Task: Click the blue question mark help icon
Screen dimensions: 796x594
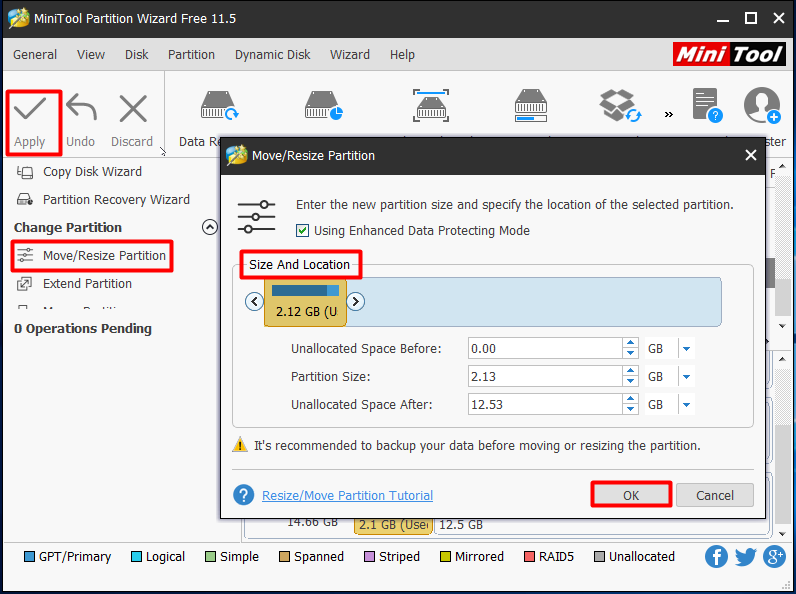Action: pyautogui.click(x=244, y=494)
